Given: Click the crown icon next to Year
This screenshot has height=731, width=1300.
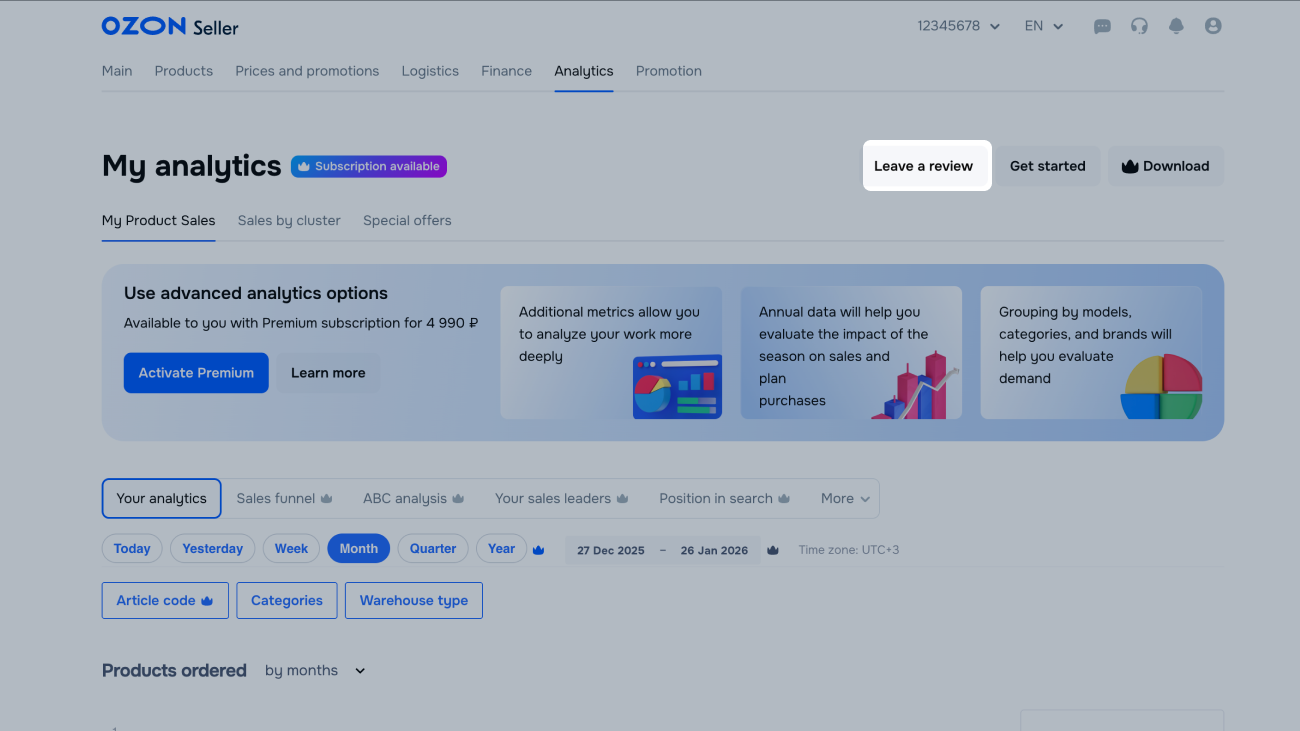Looking at the screenshot, I should pos(538,549).
